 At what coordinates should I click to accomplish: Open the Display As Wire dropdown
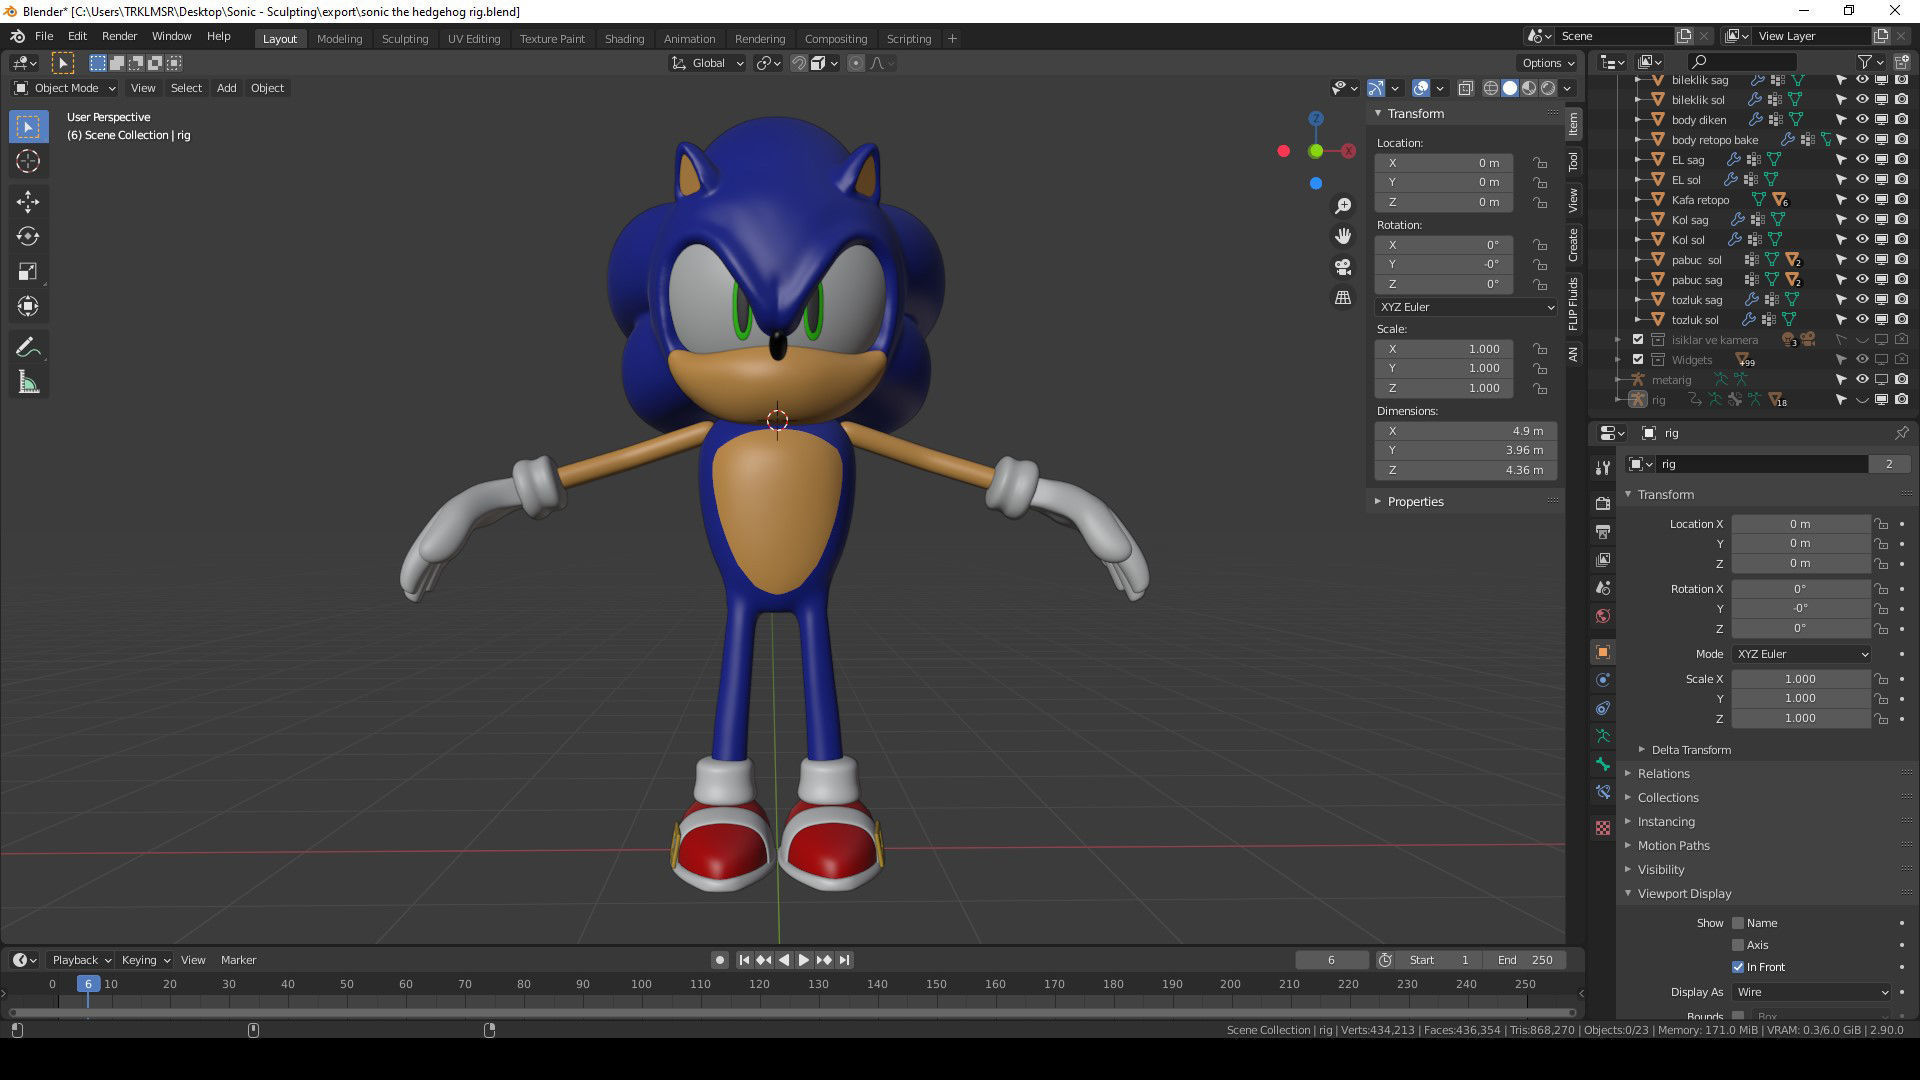1811,992
